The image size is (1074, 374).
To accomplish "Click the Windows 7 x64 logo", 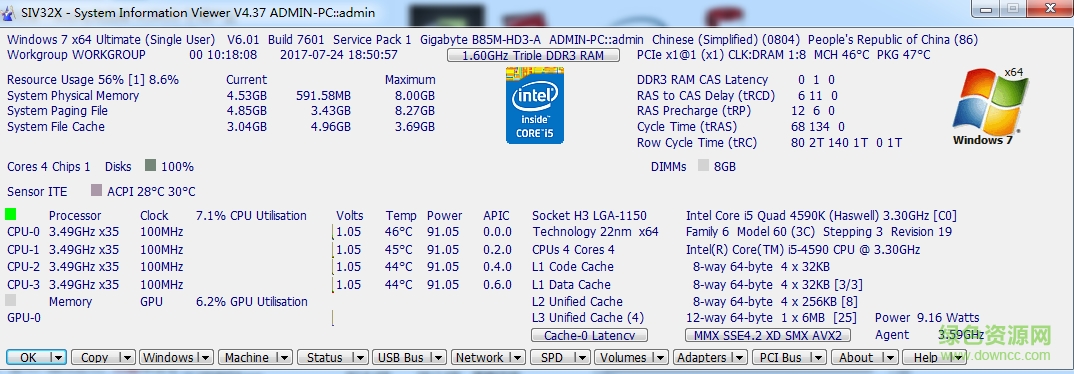I will tap(991, 106).
